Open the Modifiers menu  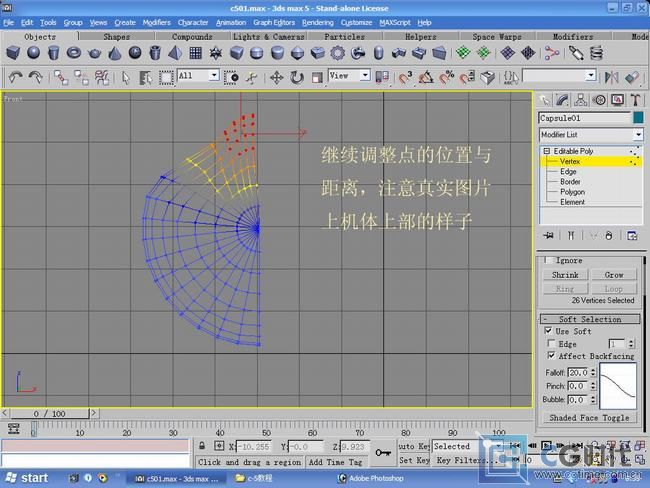point(156,22)
